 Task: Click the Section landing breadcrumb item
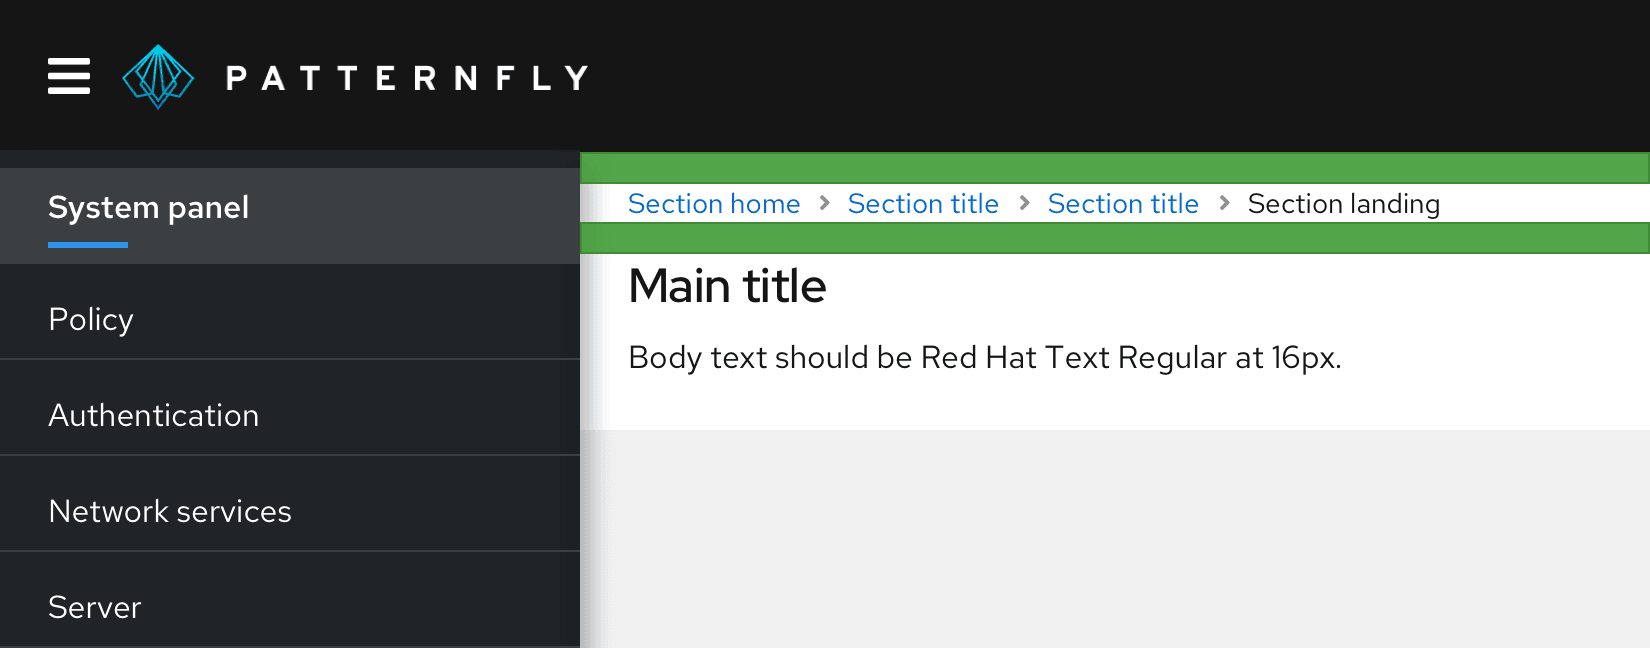pyautogui.click(x=1344, y=204)
